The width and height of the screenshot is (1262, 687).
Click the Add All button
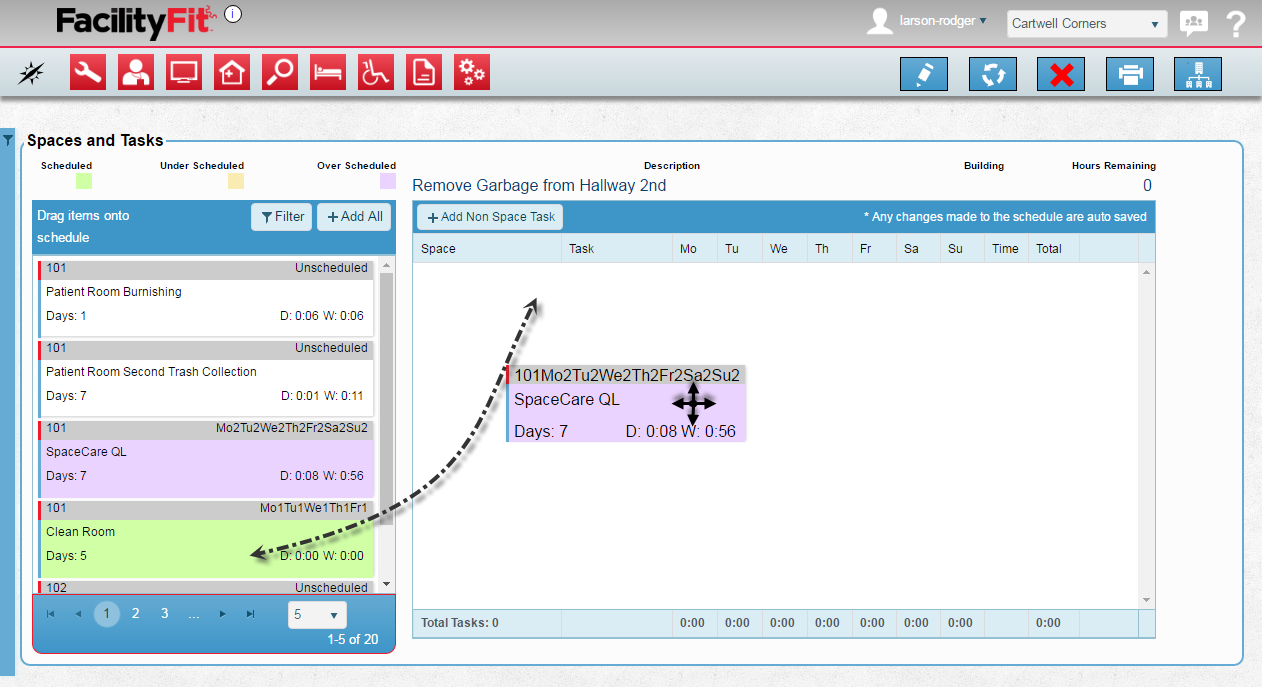point(354,217)
